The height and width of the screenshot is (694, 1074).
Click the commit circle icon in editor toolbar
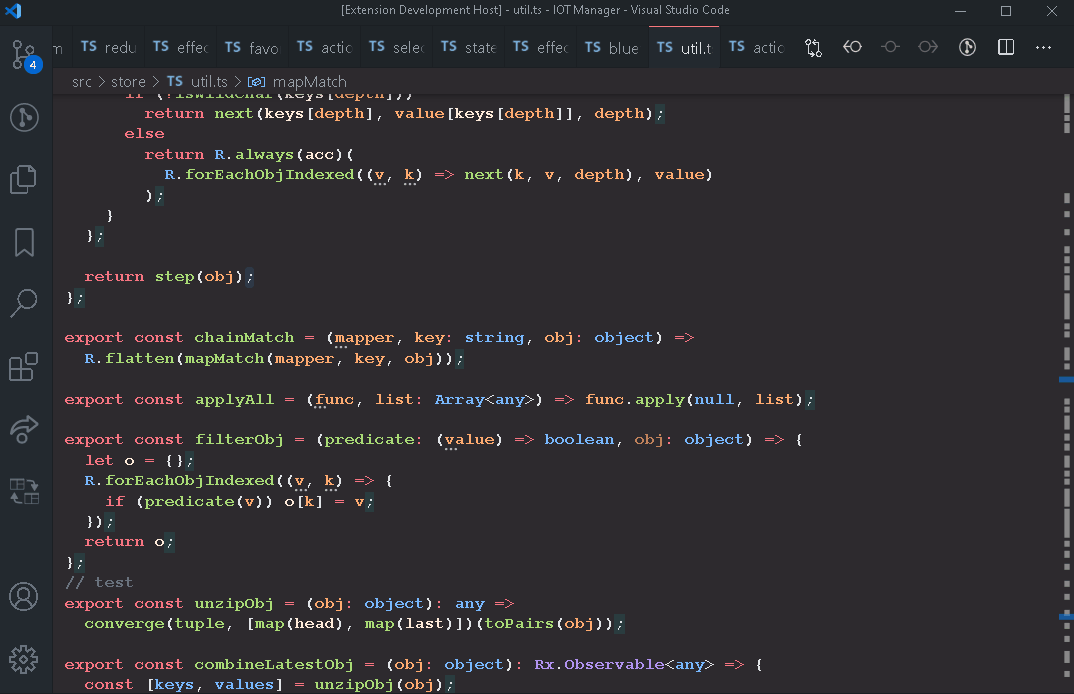pyautogui.click(x=890, y=47)
